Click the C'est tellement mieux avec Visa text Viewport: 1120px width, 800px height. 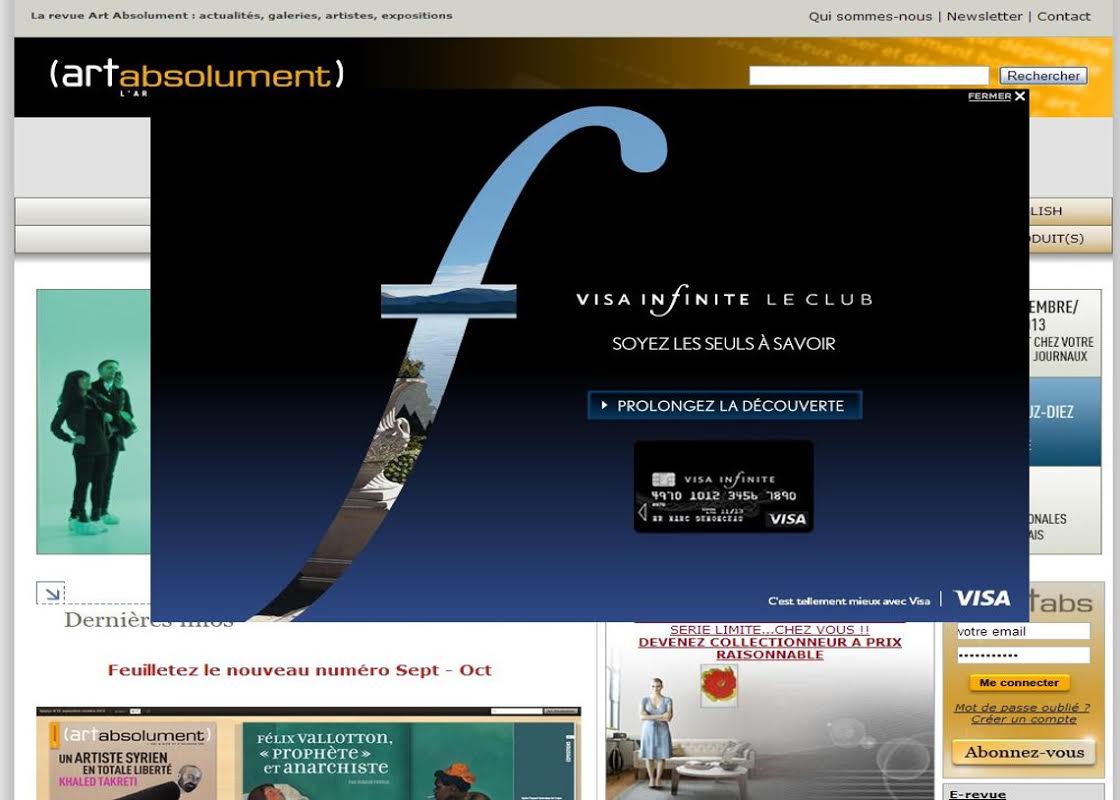[849, 601]
